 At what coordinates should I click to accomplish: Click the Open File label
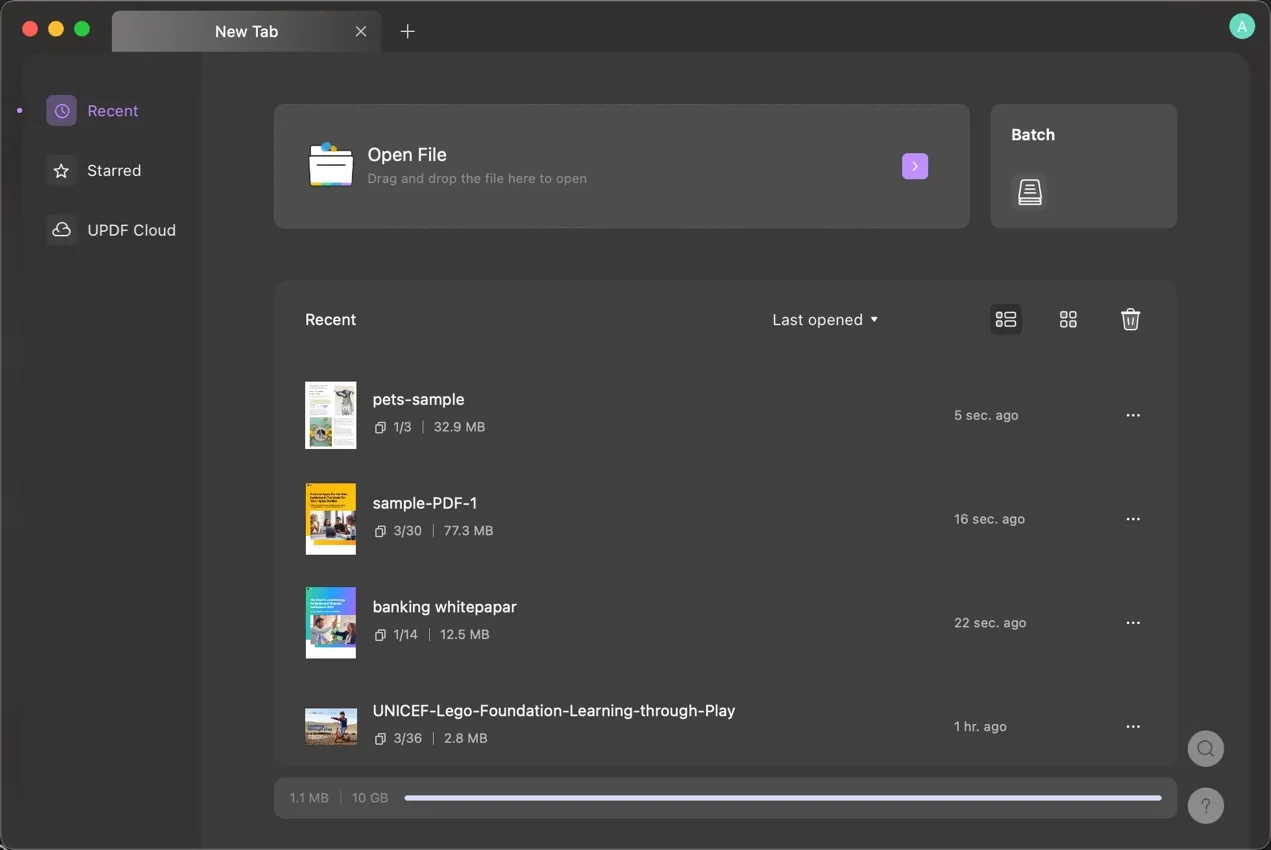point(407,155)
